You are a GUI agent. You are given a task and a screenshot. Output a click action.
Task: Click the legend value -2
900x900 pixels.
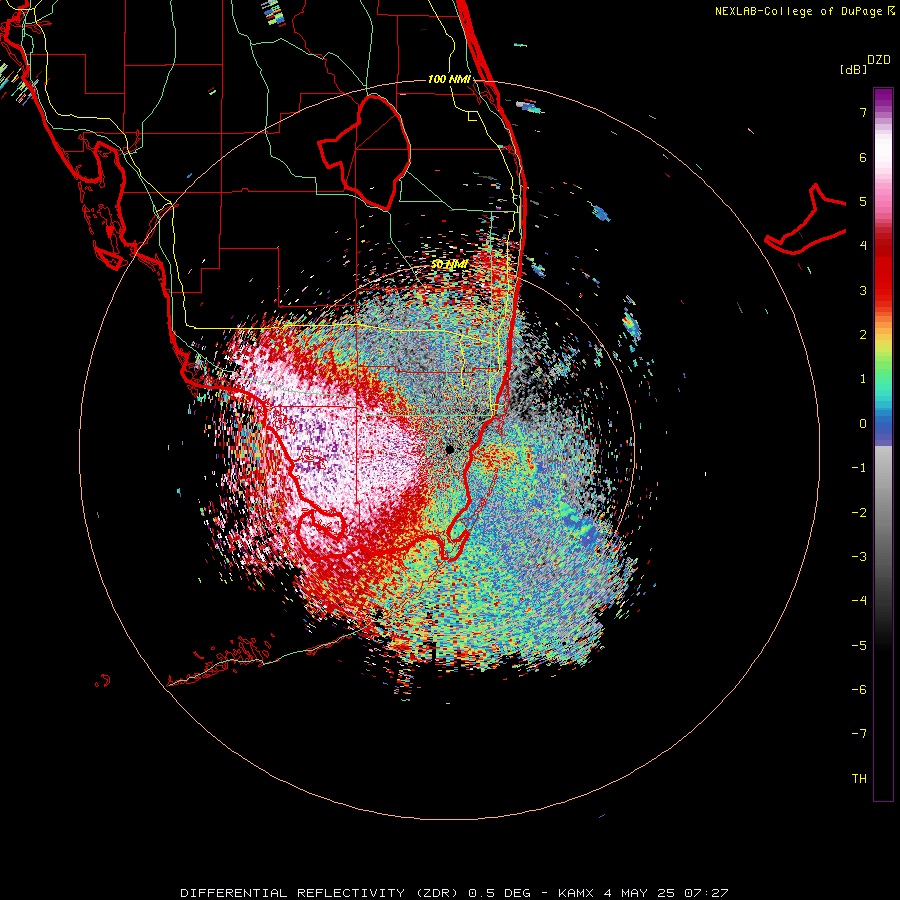point(859,513)
